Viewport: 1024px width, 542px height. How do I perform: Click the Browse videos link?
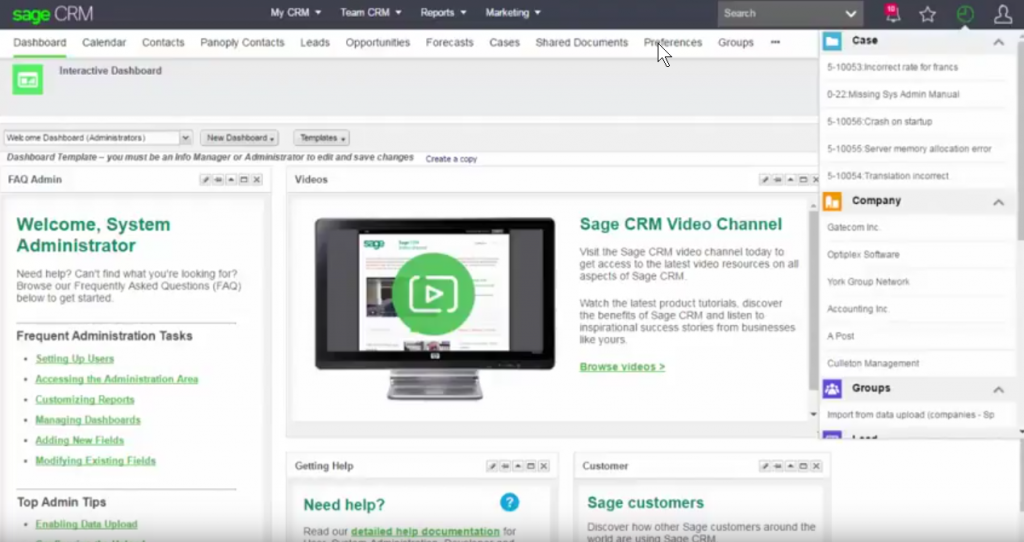(x=622, y=367)
